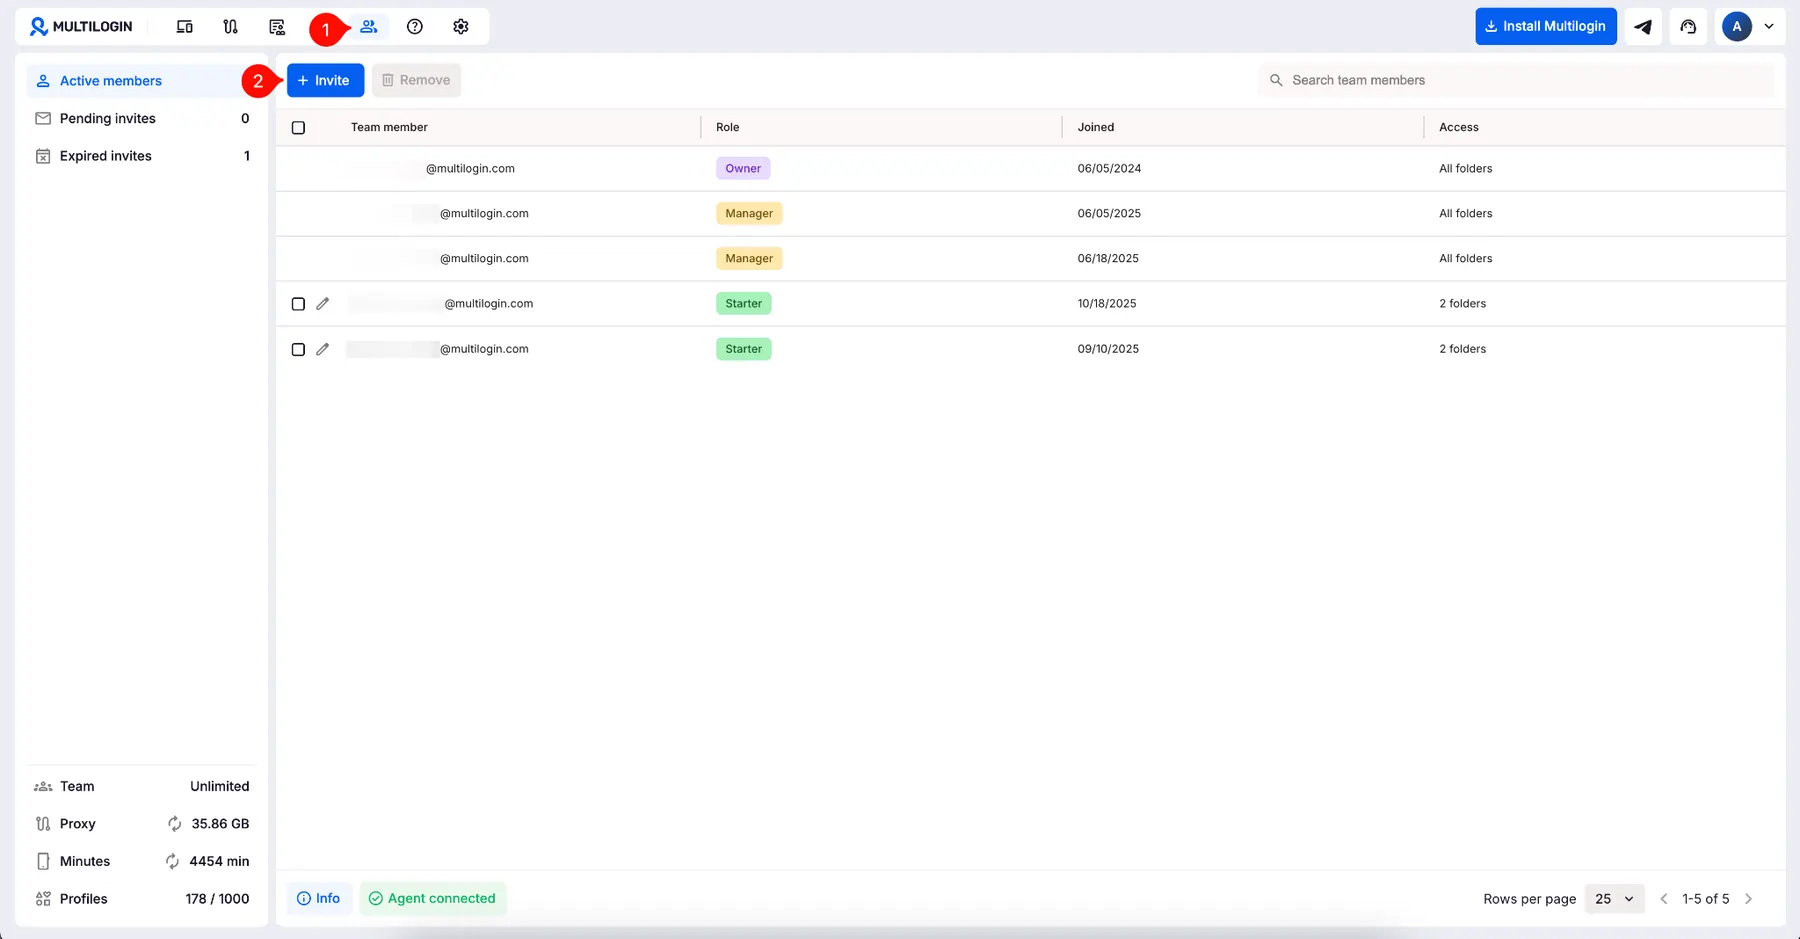Click the Owner role badge

(743, 169)
